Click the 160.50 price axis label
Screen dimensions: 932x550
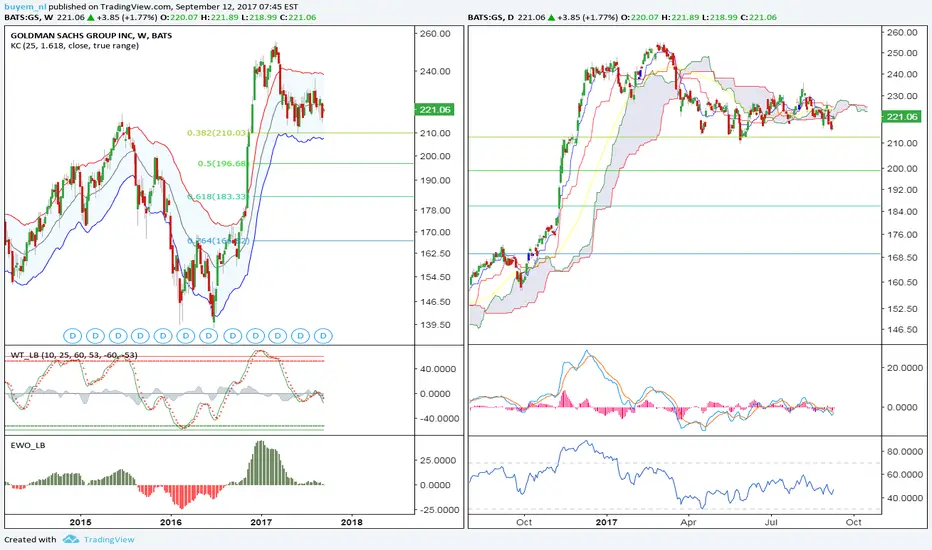(902, 282)
